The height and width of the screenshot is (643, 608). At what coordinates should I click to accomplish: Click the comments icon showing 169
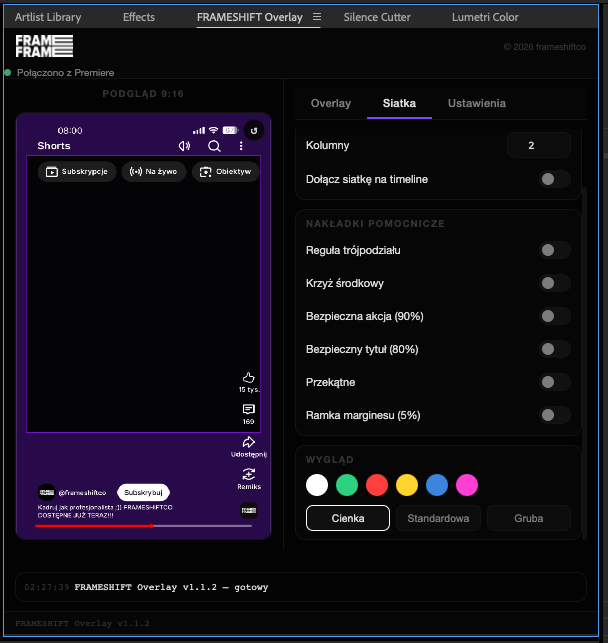[x=248, y=409]
